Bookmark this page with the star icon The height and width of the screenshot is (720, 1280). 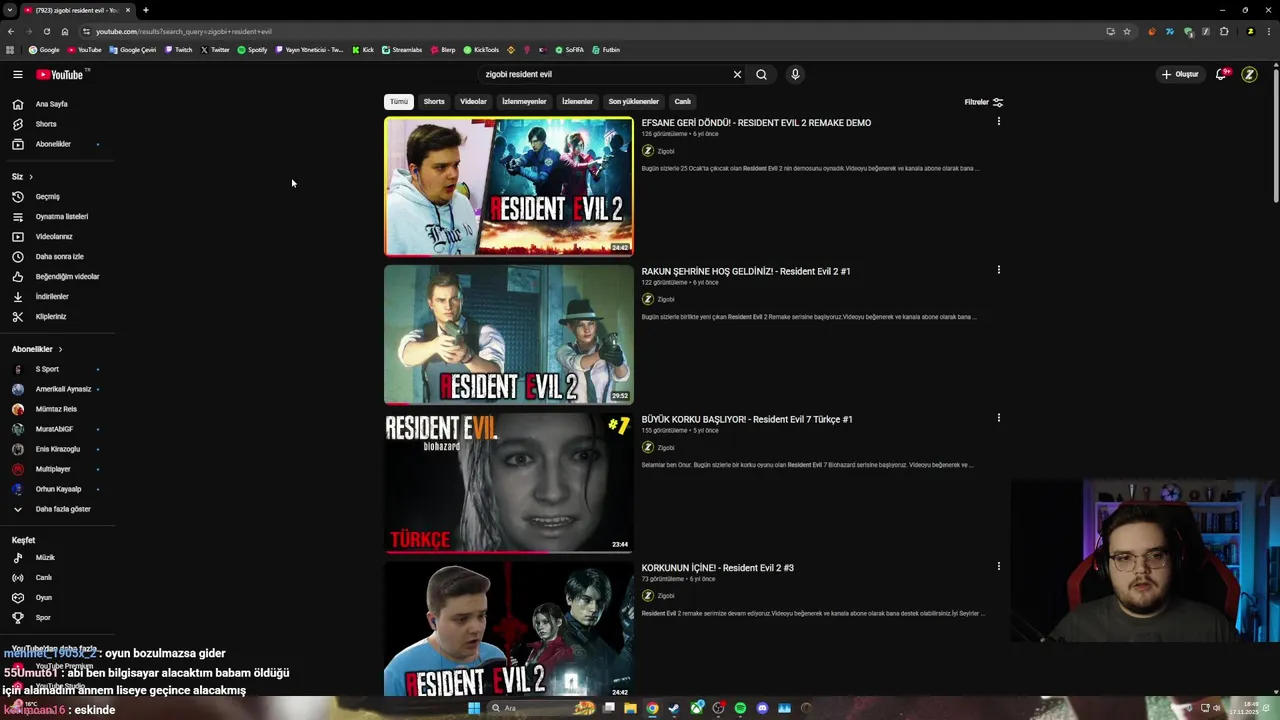1127,31
